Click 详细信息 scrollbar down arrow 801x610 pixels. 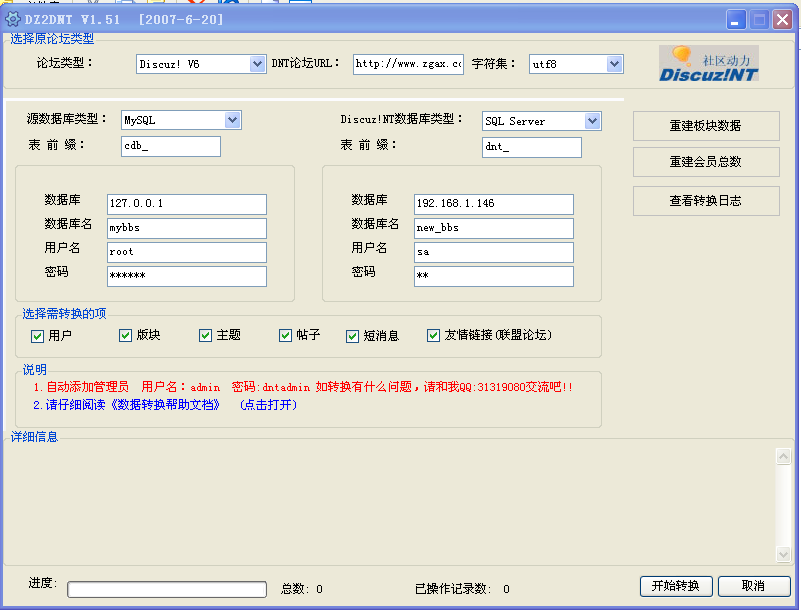pos(783,553)
